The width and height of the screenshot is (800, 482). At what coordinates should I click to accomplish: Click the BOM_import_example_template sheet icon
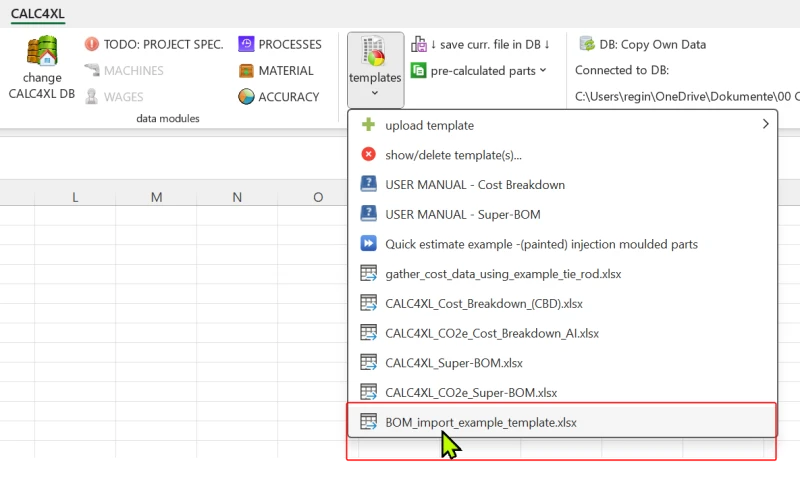pos(368,421)
